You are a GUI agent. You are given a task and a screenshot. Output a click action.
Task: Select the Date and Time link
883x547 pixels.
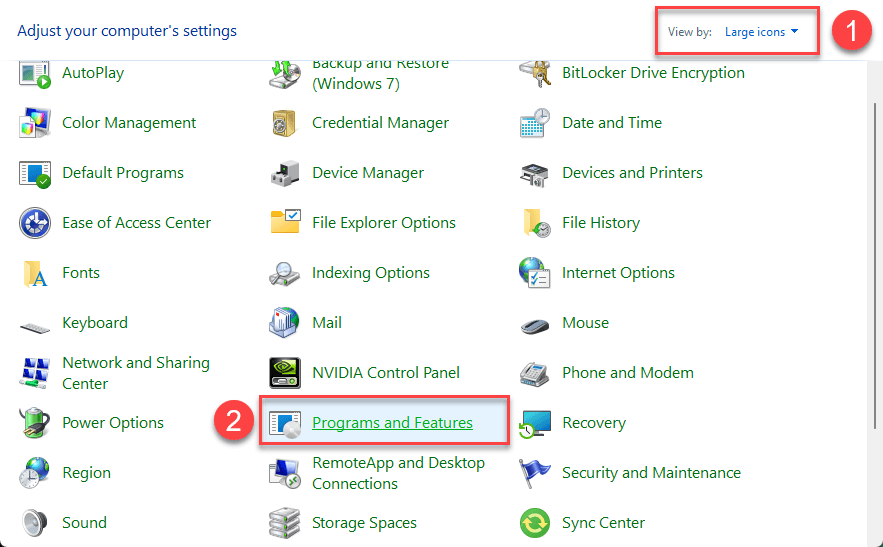pos(612,123)
